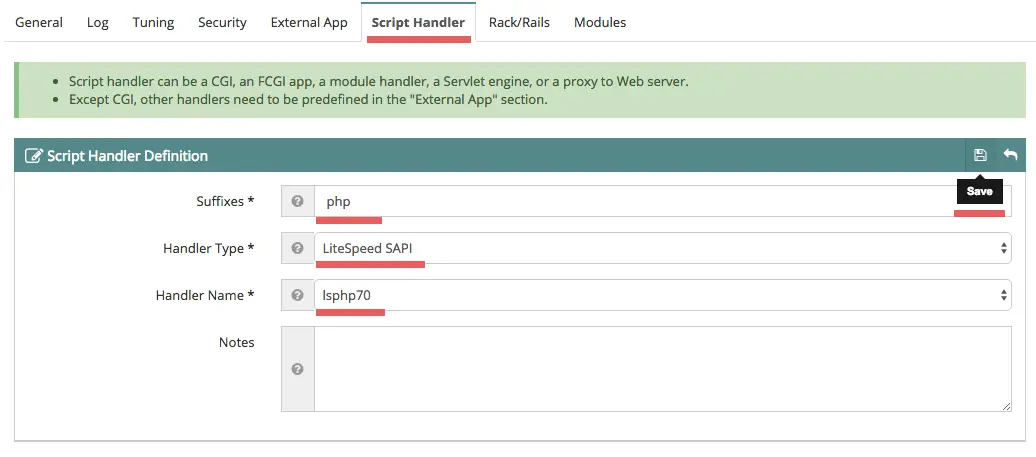
Task: Click the help icon beside Handler Name
Action: (297, 295)
